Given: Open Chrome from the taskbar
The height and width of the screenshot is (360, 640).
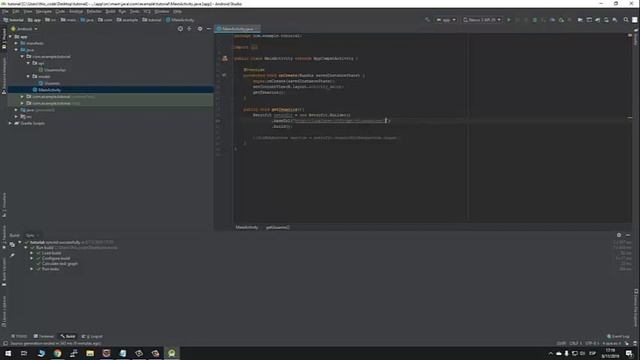Looking at the screenshot, I should 57,353.
